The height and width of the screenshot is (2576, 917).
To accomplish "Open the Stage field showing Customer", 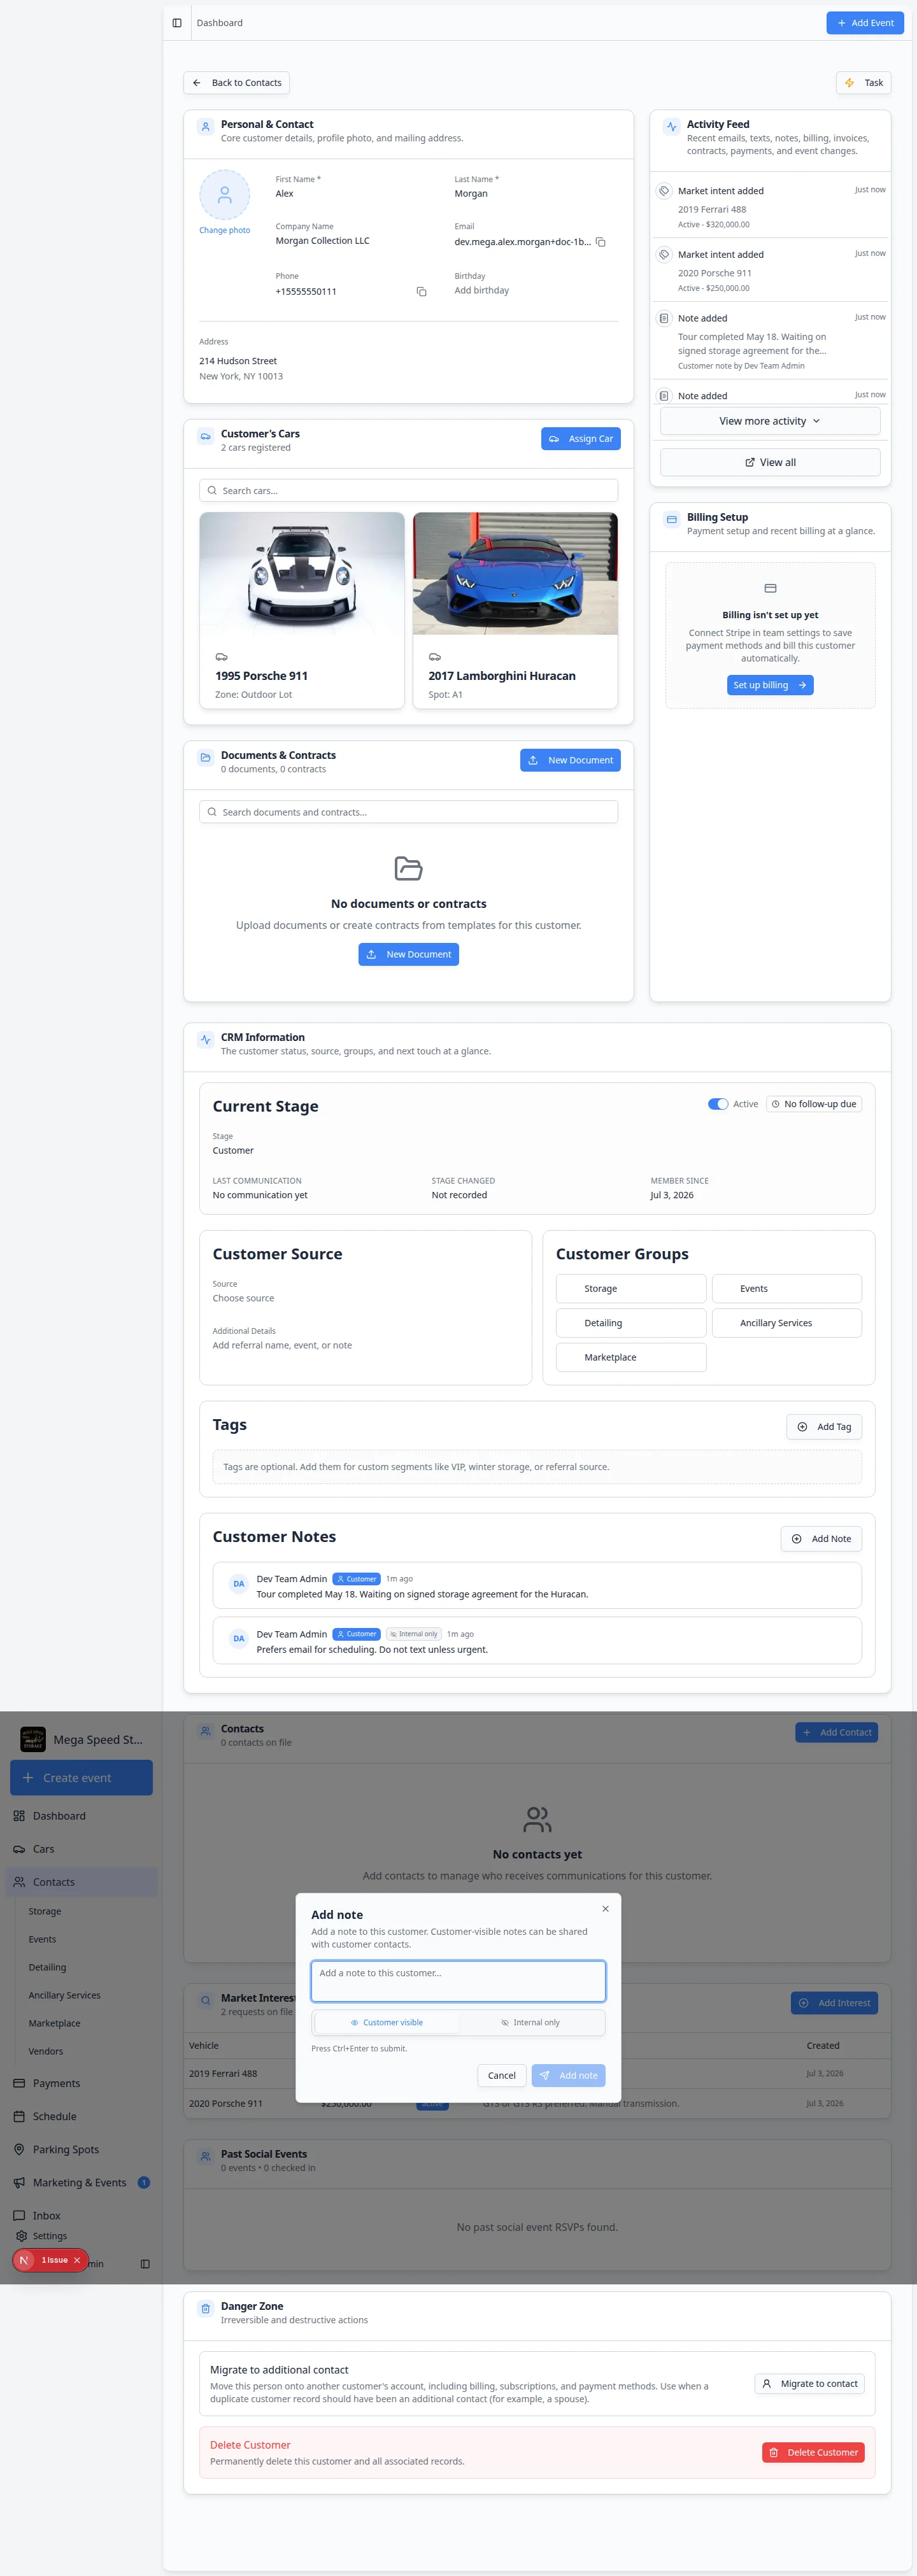I will pyautogui.click(x=233, y=1151).
